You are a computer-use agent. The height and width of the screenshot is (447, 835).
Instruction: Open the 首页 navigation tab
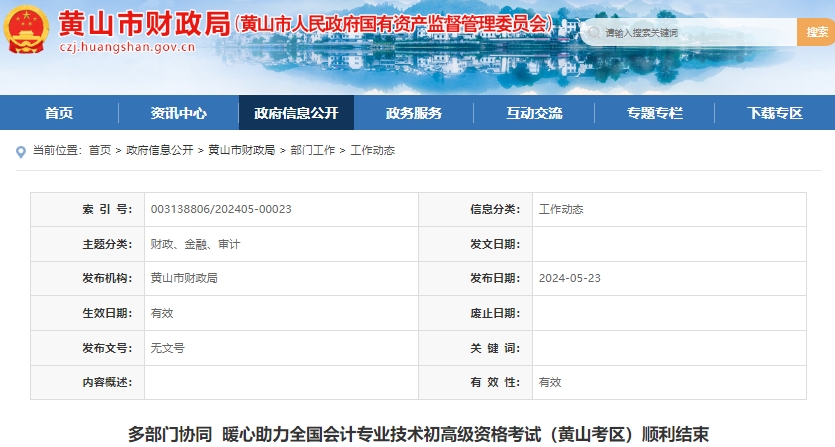[59, 113]
